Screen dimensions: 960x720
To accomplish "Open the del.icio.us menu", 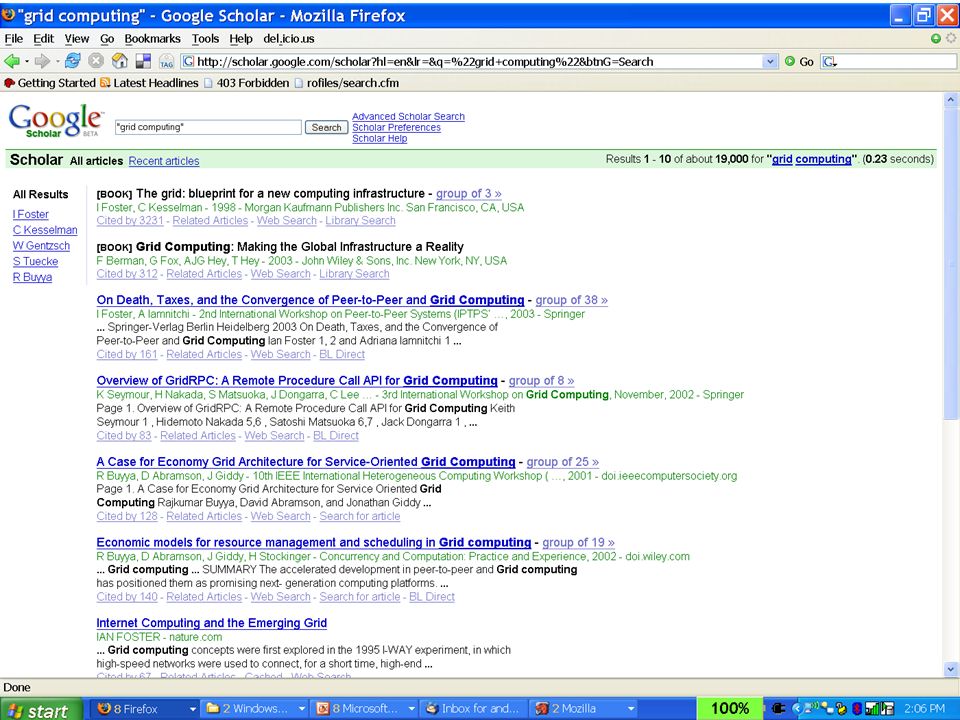I will 288,39.
